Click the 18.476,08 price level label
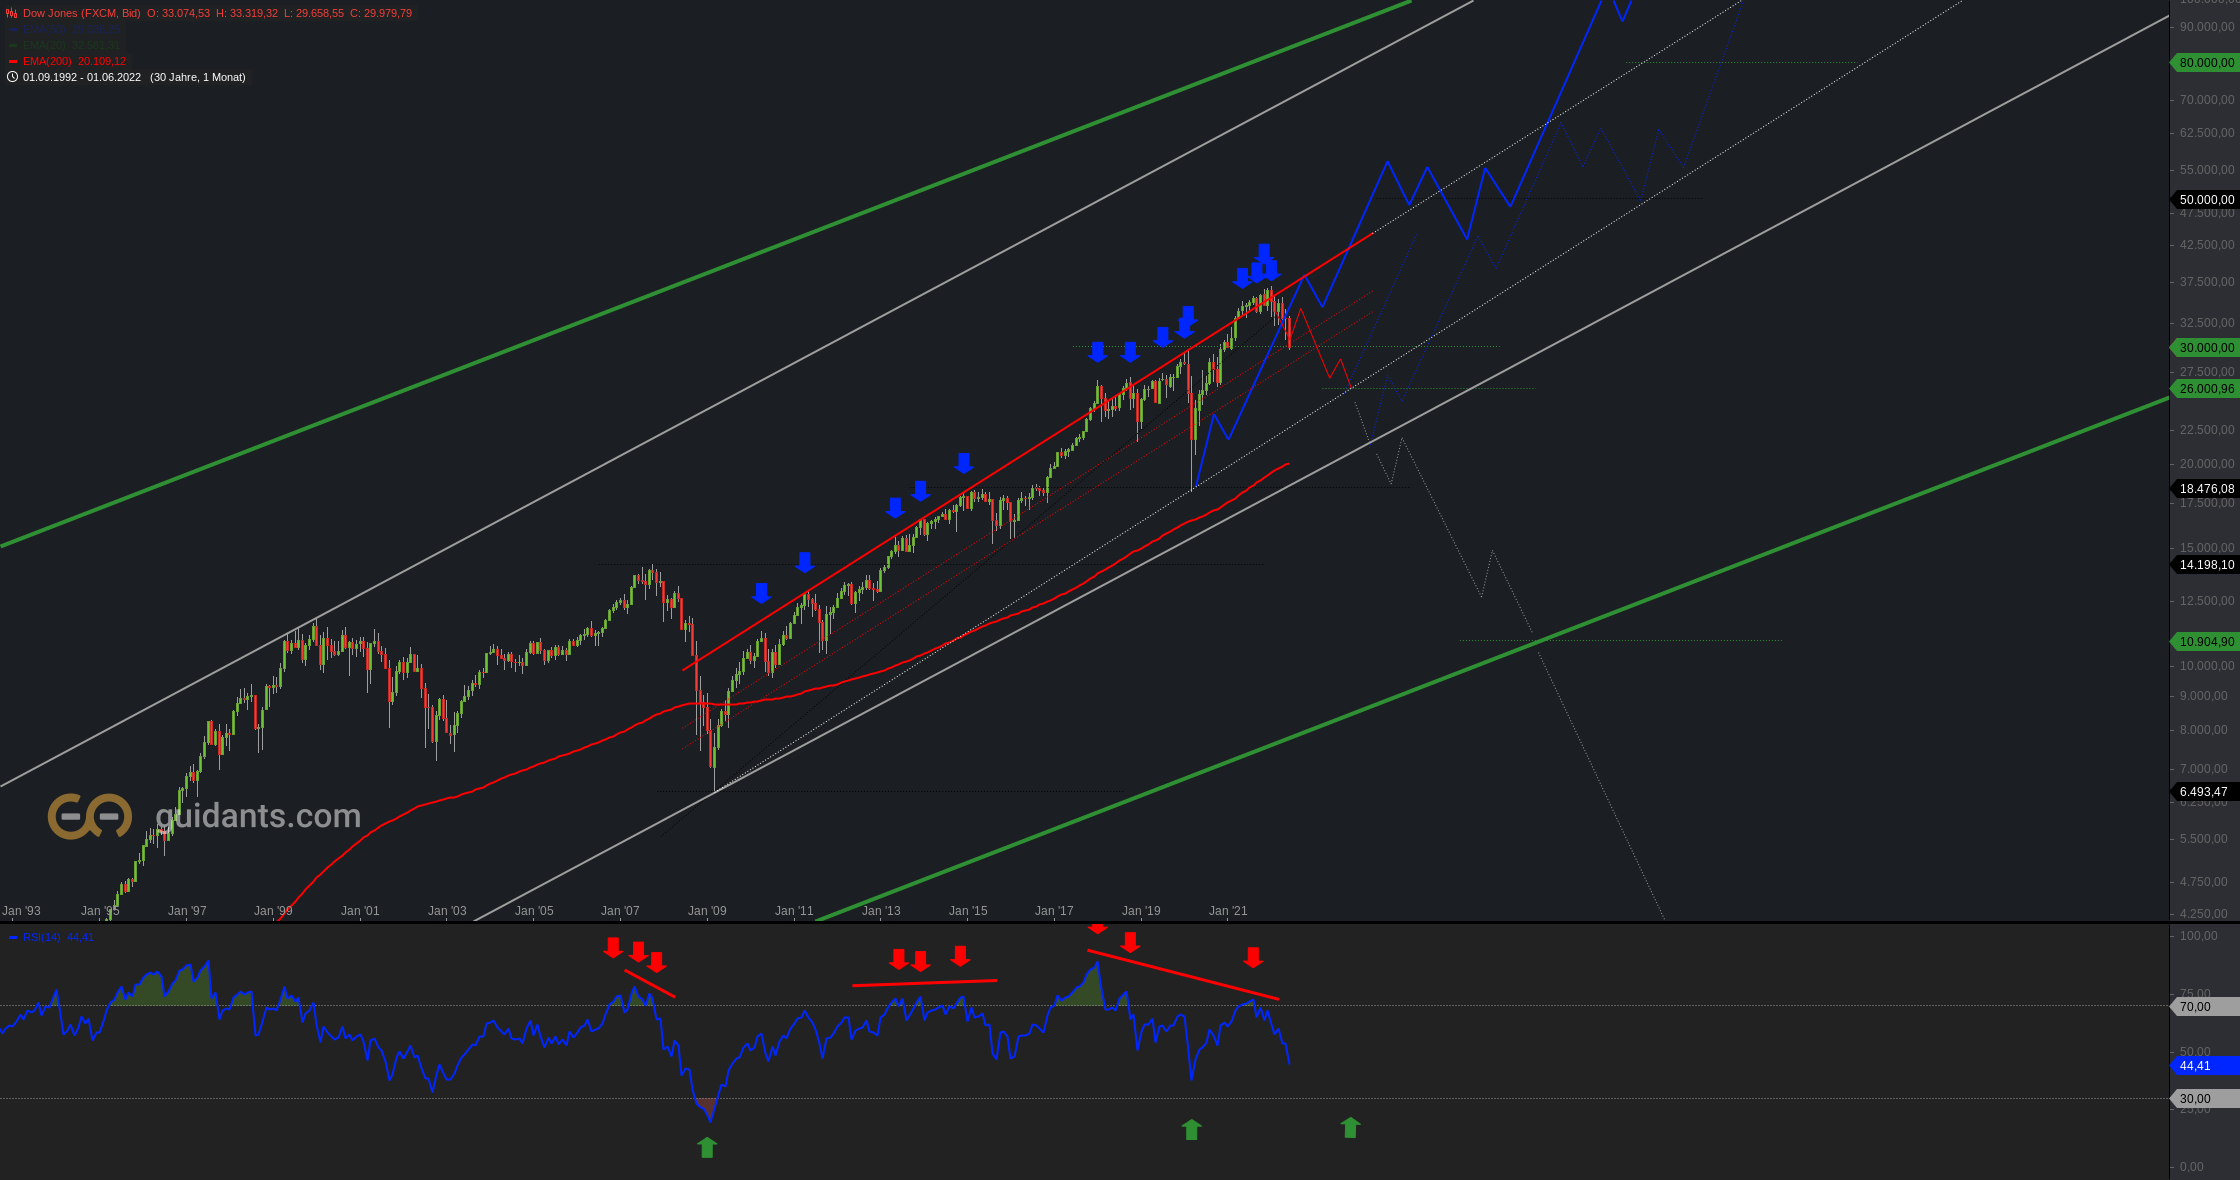The image size is (2240, 1180). coord(2206,489)
